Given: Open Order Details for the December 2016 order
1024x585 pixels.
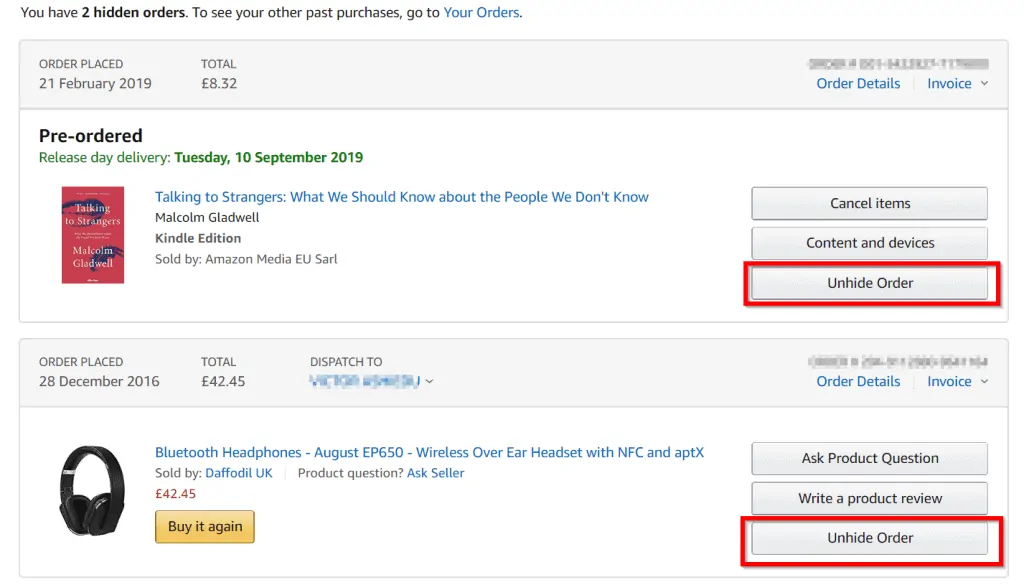Looking at the screenshot, I should coord(858,381).
